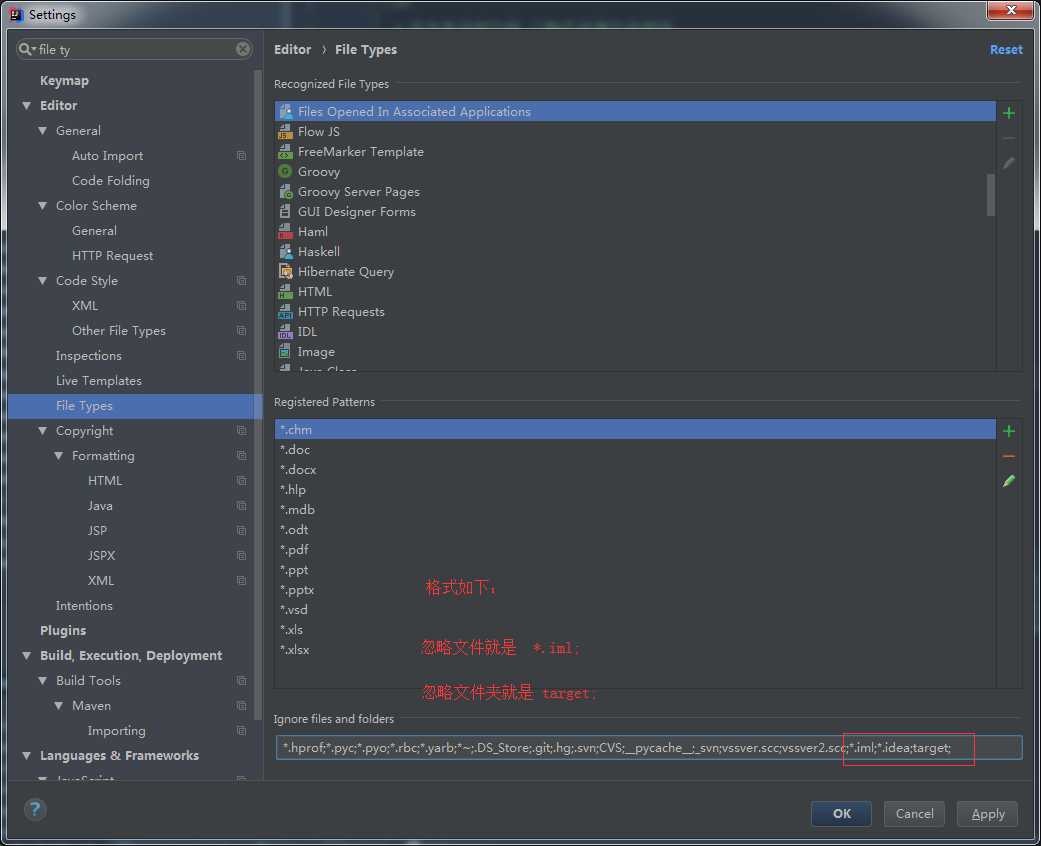Select Files Opened In Associated Applications
1041x846 pixels.
tap(635, 112)
